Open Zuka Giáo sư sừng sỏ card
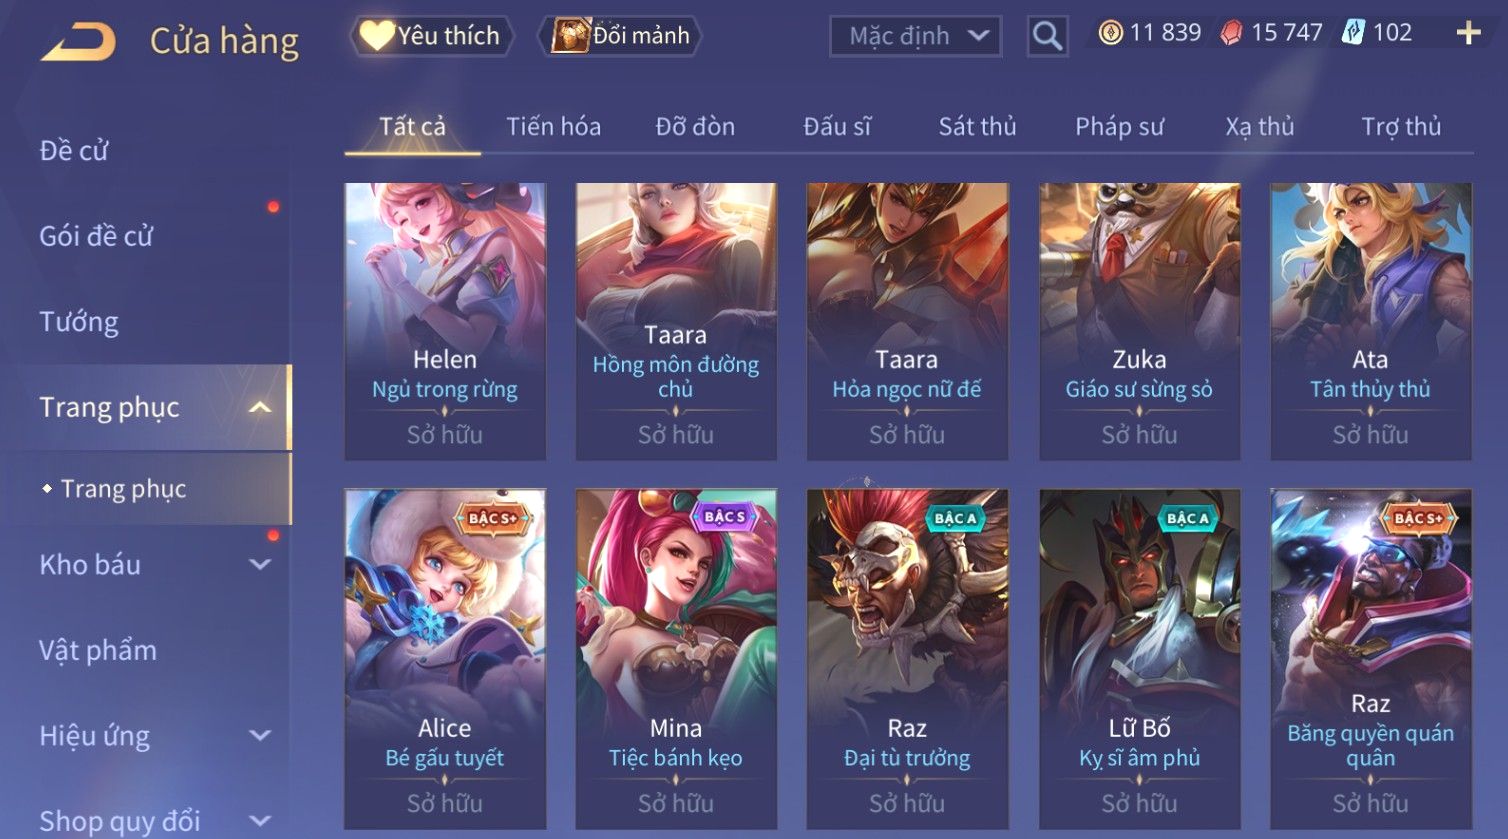1508x839 pixels. (1139, 322)
